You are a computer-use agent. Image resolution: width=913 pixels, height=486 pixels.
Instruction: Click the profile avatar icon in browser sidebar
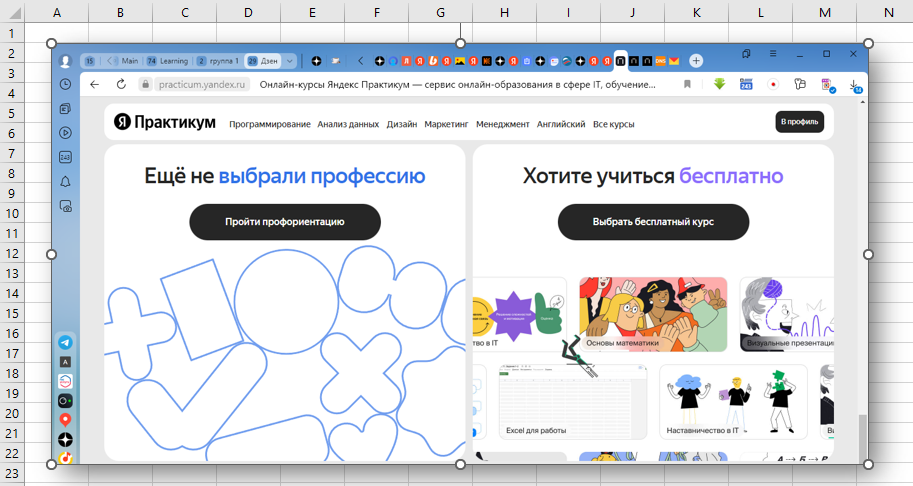(x=65, y=61)
